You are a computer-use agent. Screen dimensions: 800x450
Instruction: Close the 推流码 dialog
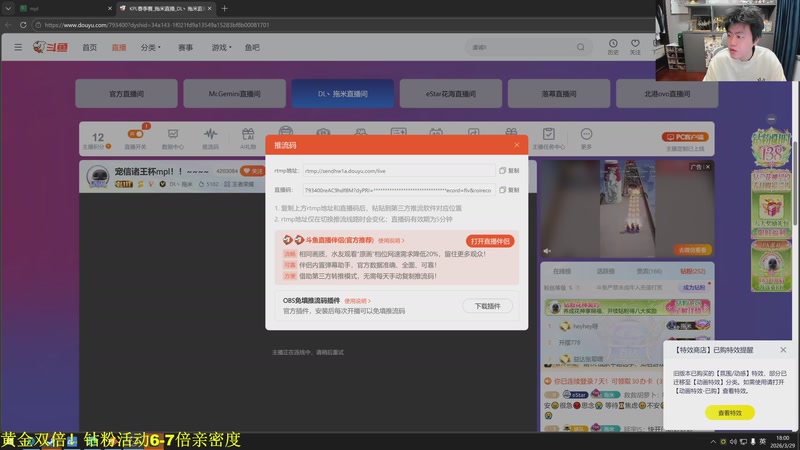point(517,145)
